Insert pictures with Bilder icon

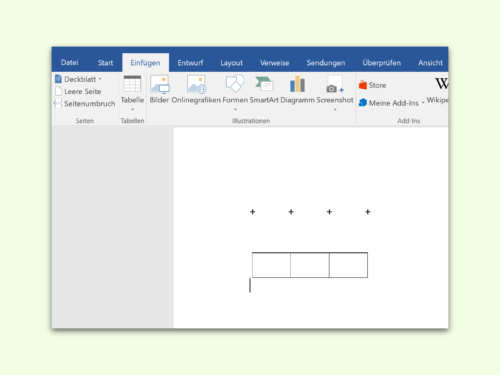pyautogui.click(x=160, y=84)
